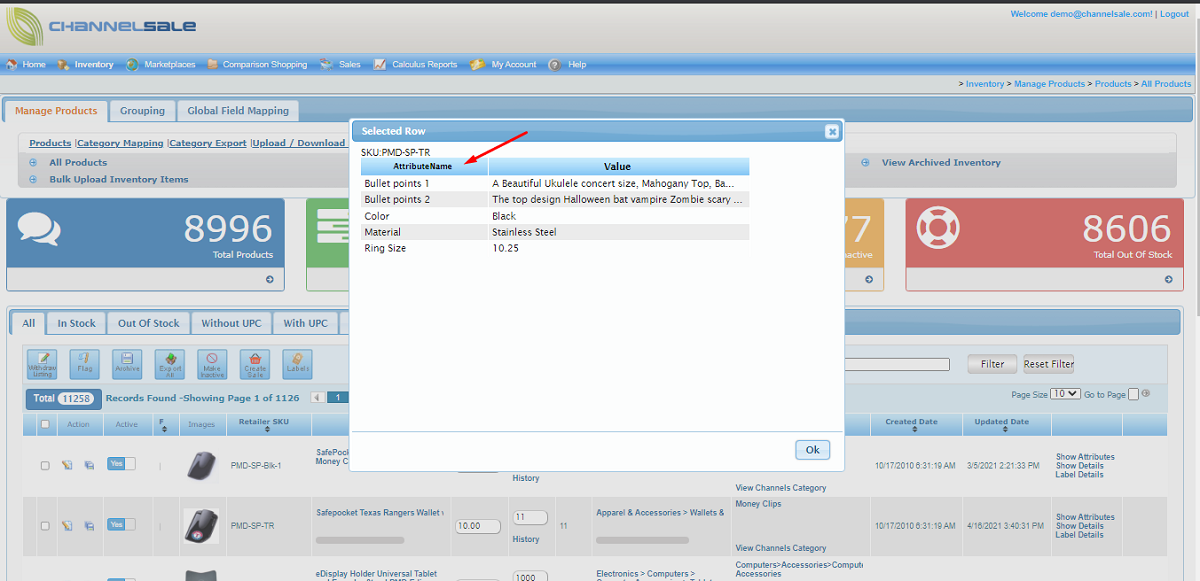Sort by Retailer SKU column
The height and width of the screenshot is (581, 1200).
pyautogui.click(x=264, y=425)
